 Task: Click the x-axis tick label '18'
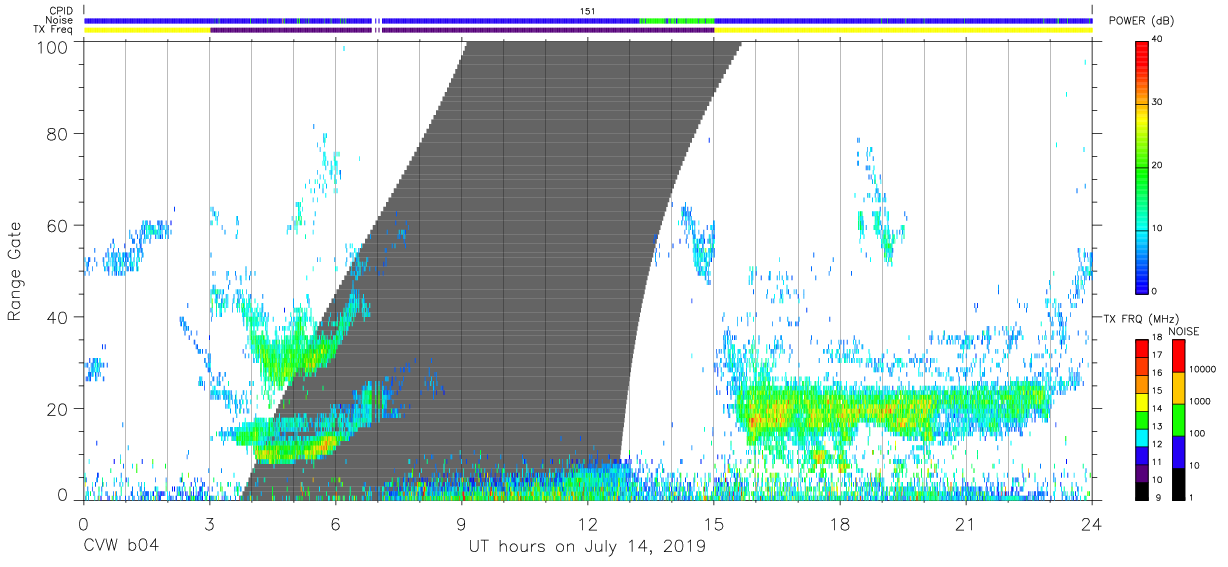tap(839, 524)
